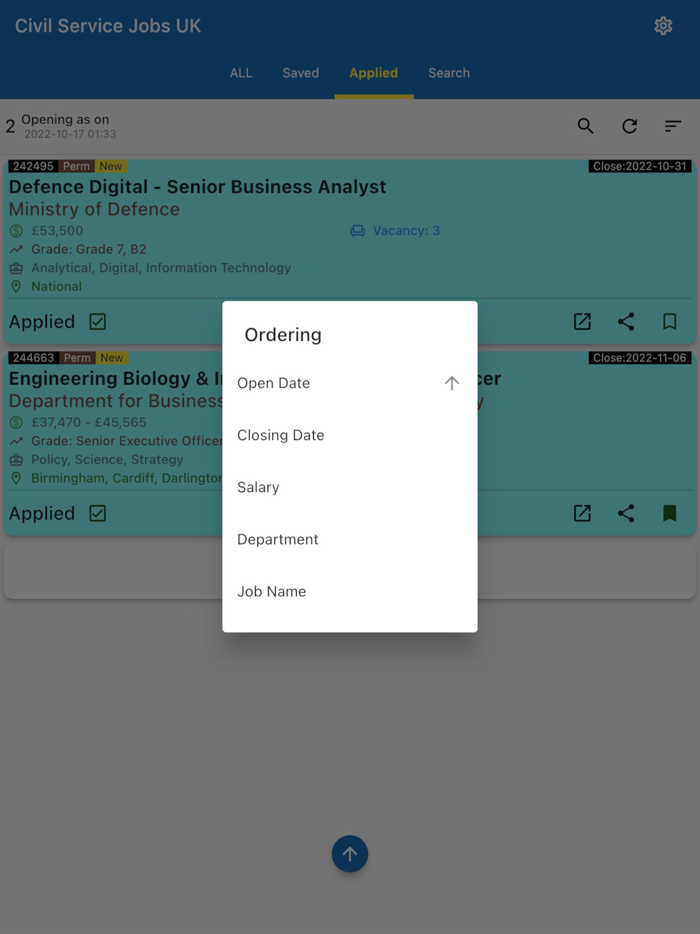Screen dimensions: 700x934
Task: Sort by Closing Date
Action: pos(350,435)
